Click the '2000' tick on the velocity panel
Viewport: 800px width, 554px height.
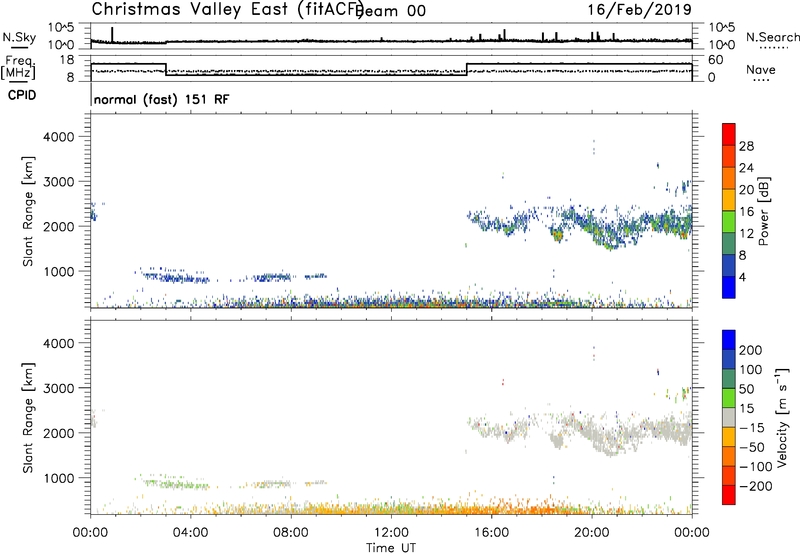58,433
